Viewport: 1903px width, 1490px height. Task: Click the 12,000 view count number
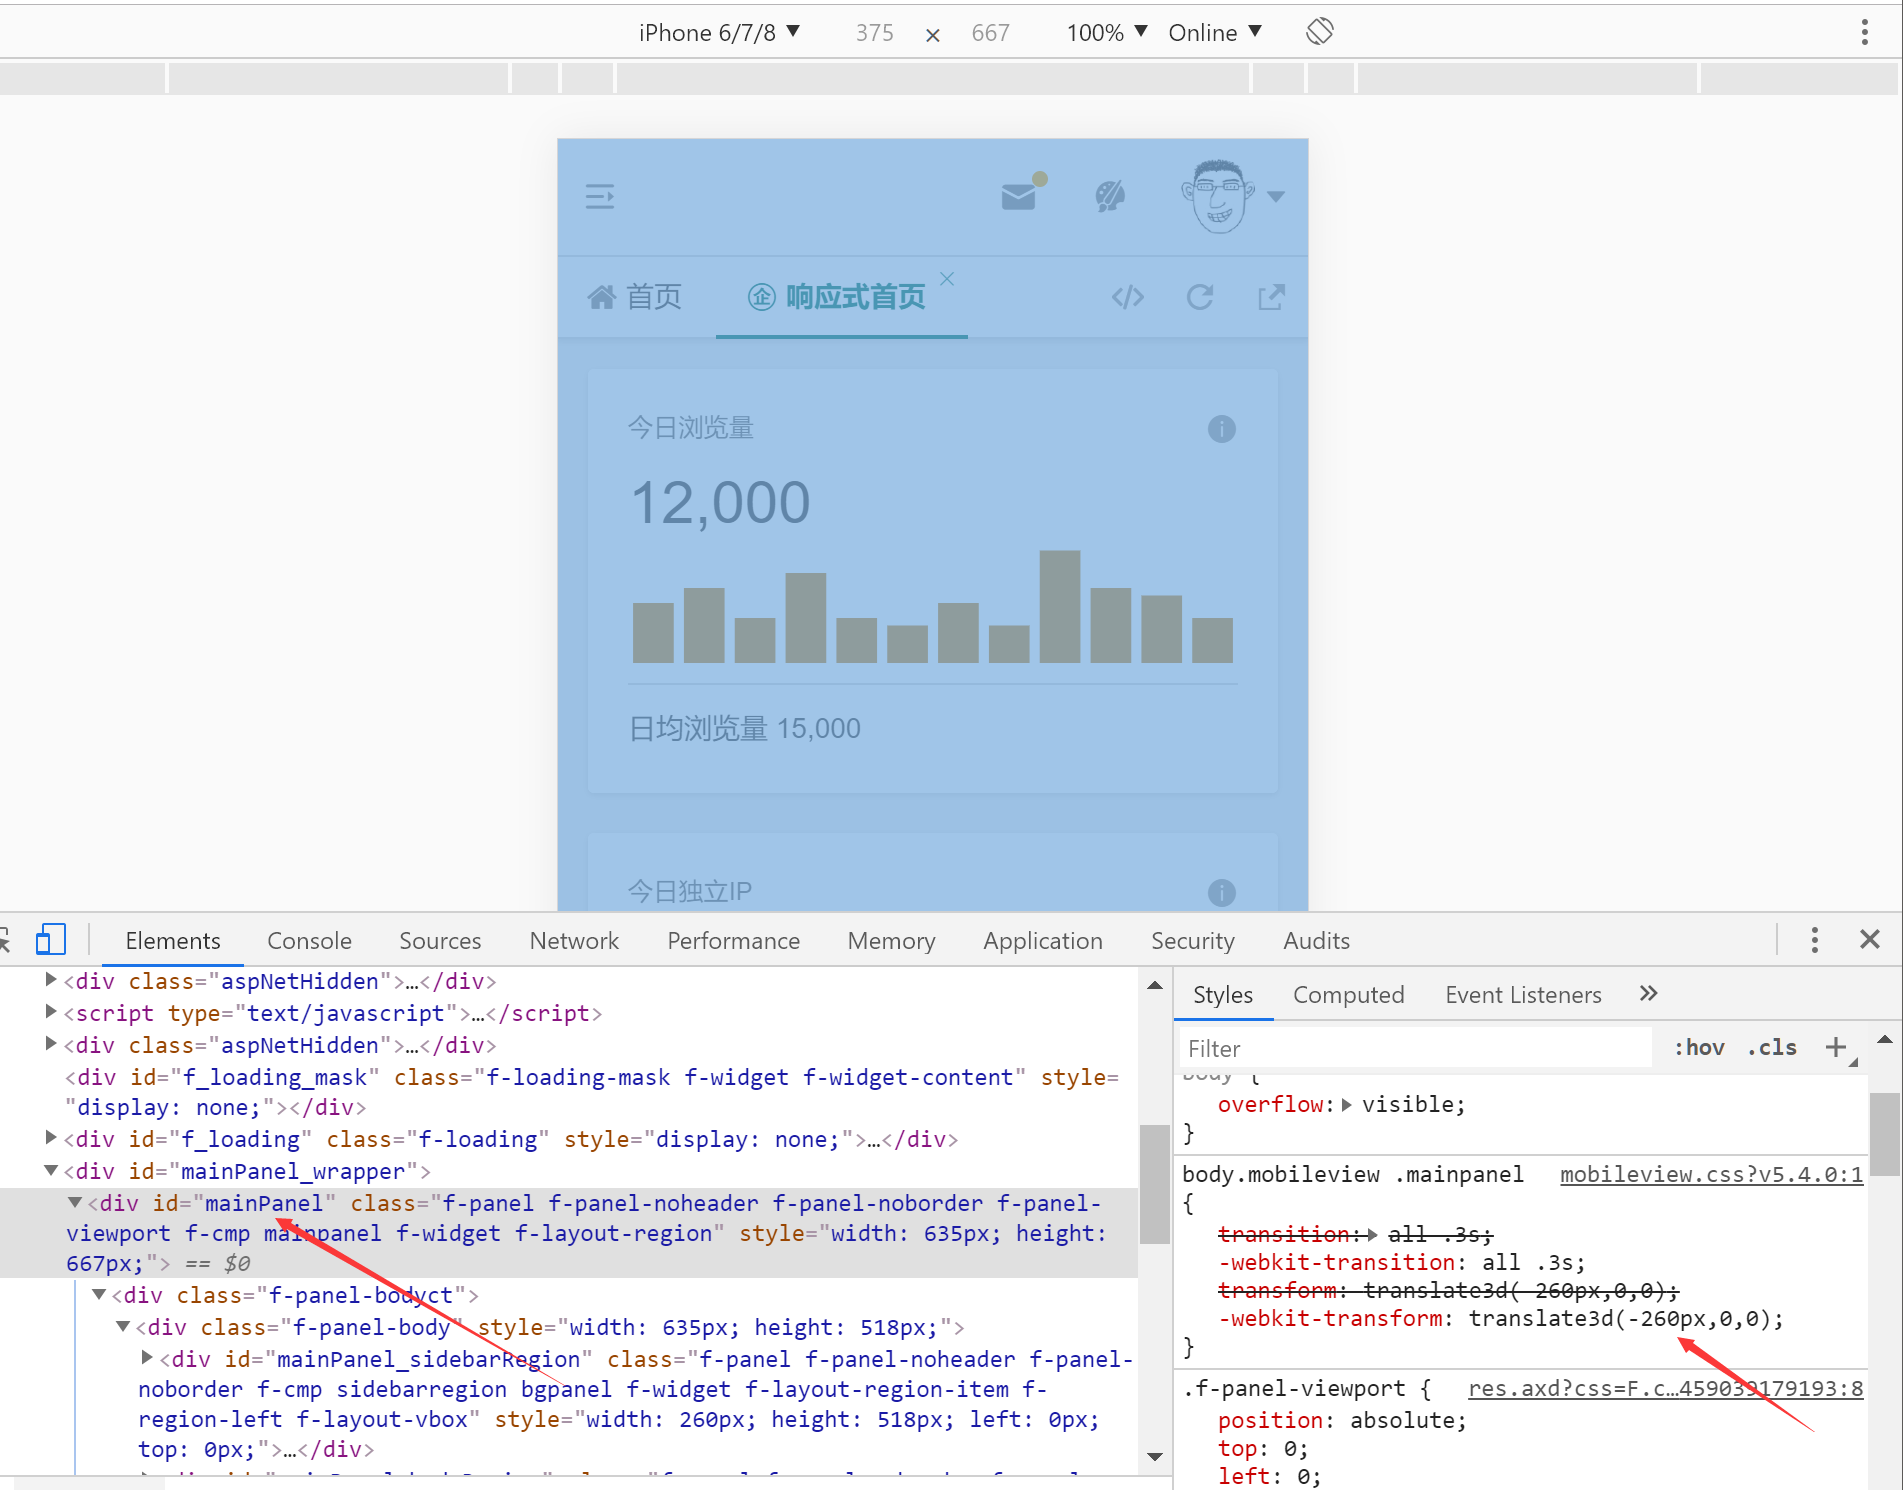click(720, 502)
